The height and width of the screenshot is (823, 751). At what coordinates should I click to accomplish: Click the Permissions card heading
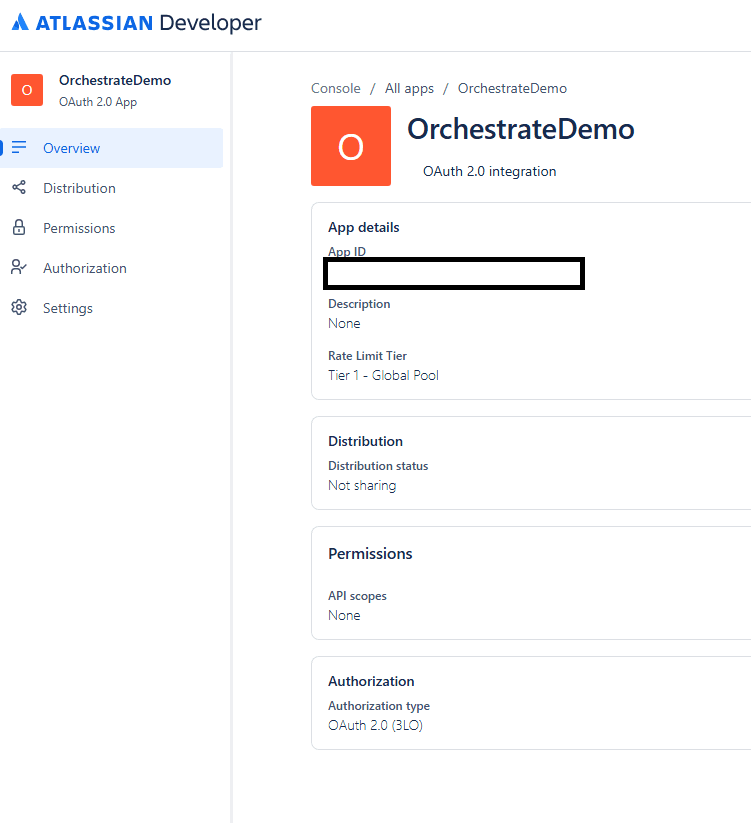point(370,554)
